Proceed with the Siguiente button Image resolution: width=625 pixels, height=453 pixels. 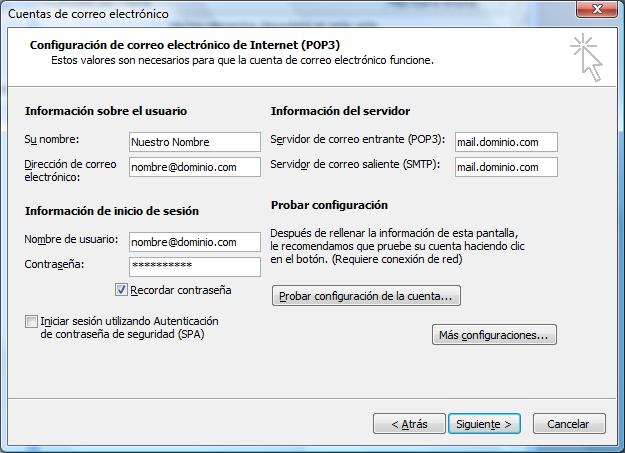coord(484,424)
